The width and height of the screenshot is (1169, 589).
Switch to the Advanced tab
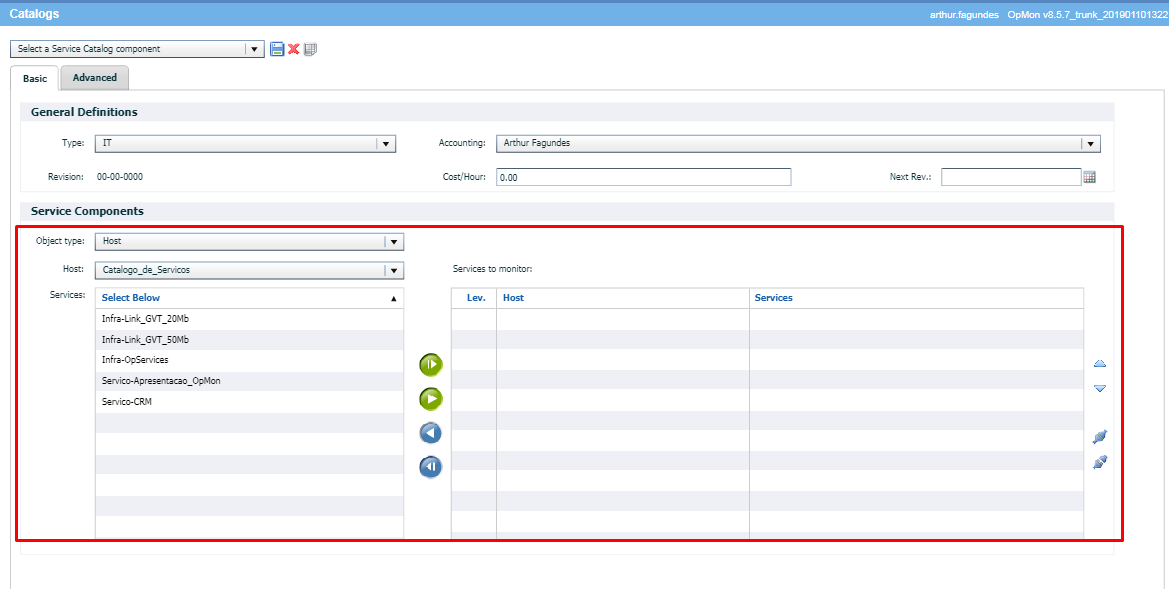(x=95, y=78)
